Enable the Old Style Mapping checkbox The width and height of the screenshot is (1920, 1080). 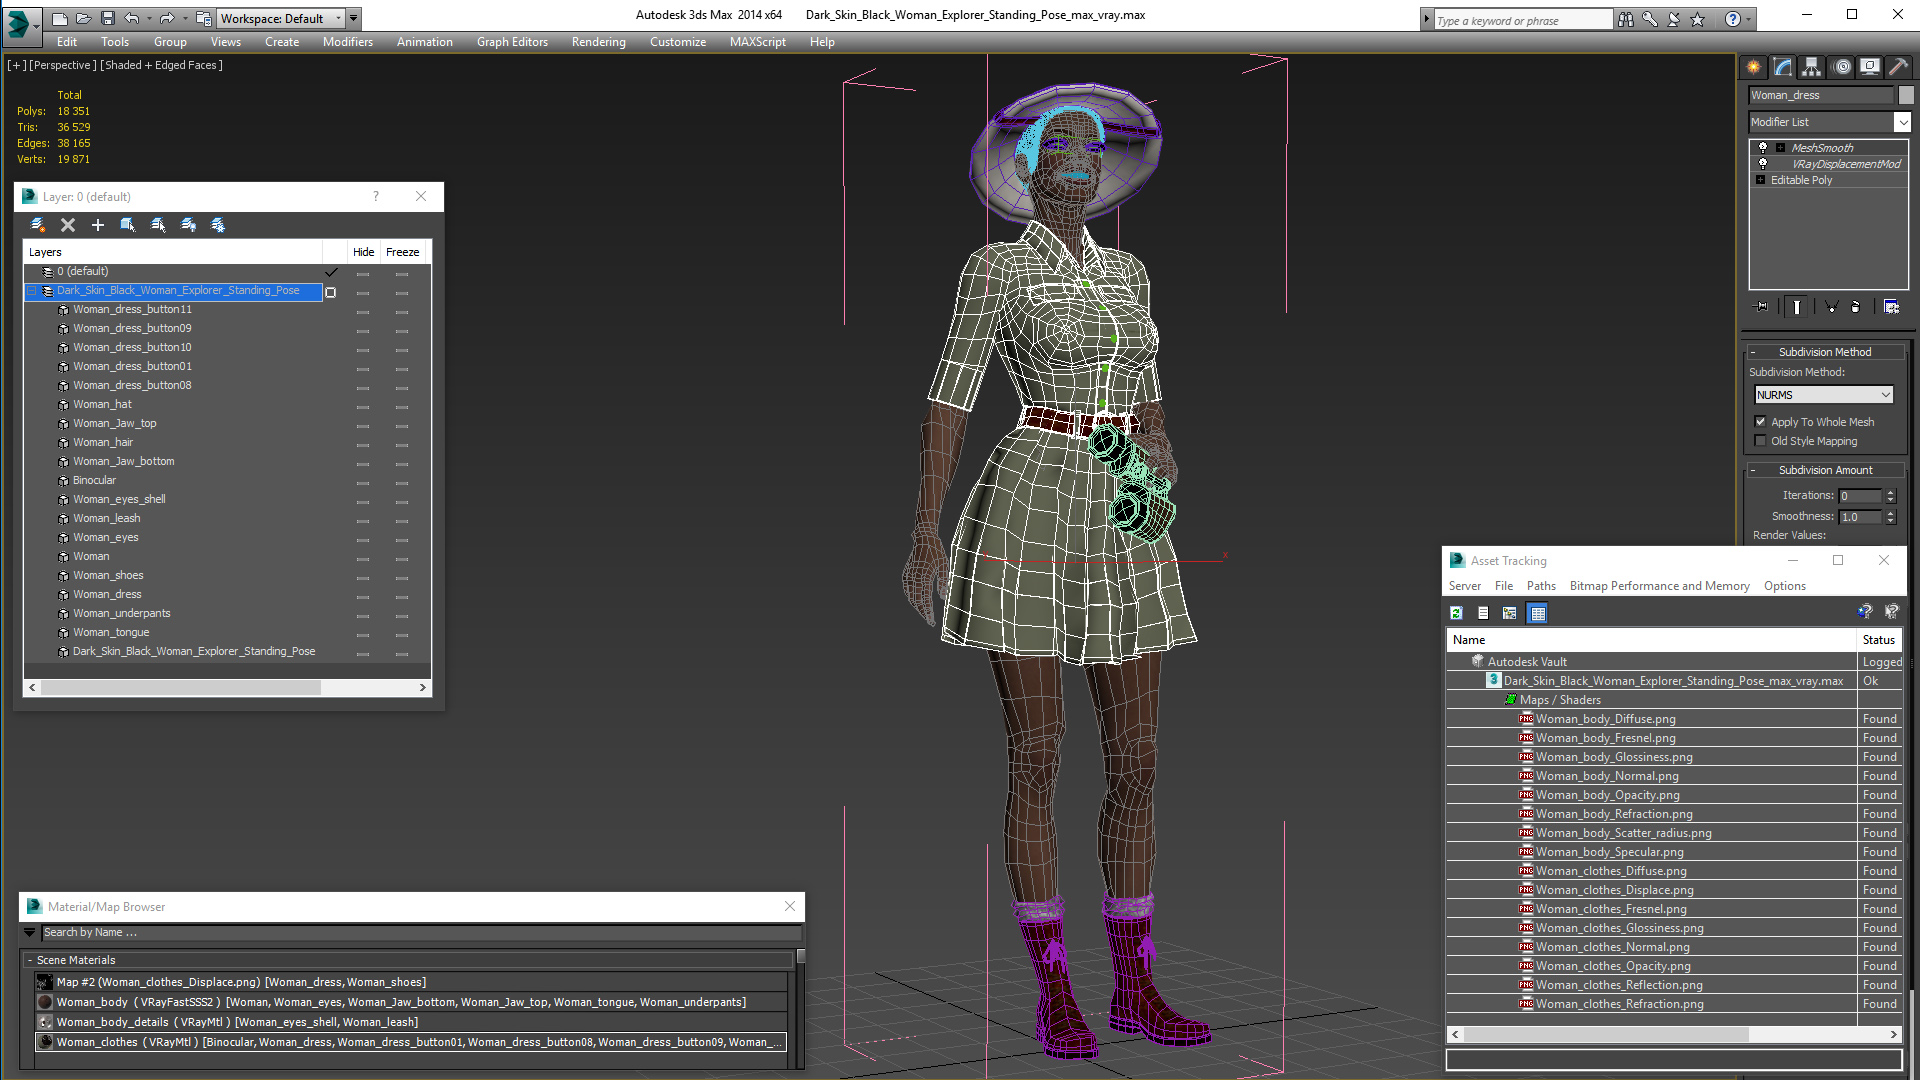pyautogui.click(x=1761, y=441)
